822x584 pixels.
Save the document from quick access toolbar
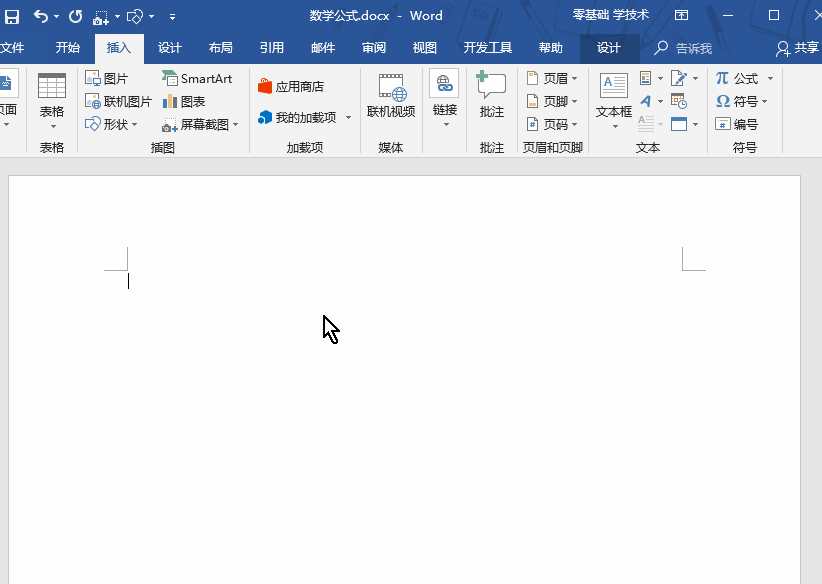[12, 17]
